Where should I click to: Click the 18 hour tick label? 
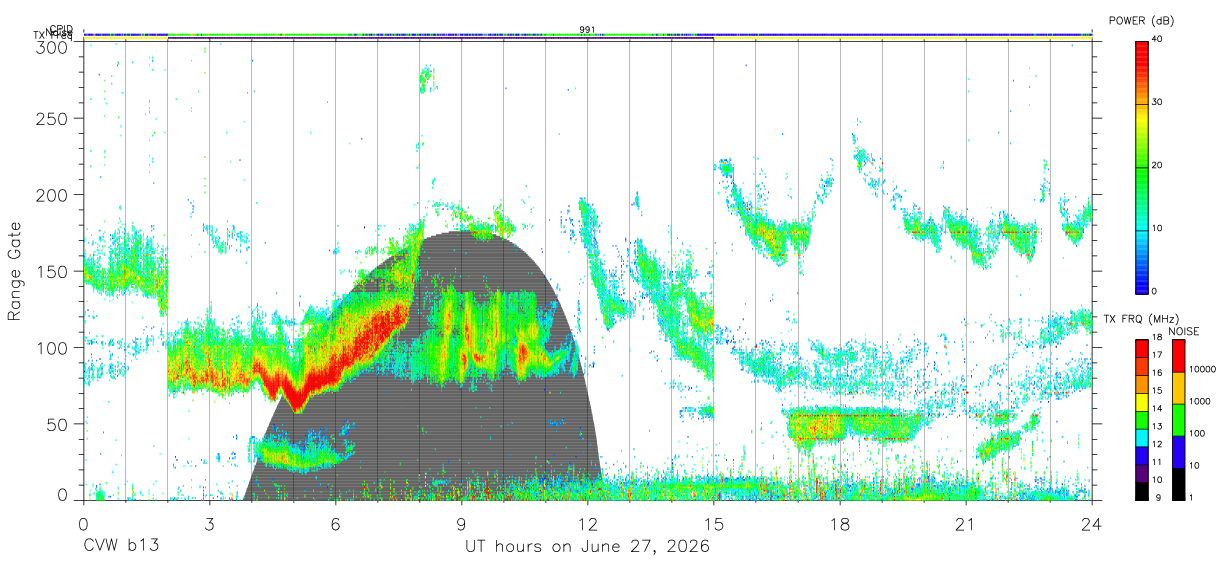pos(839,524)
